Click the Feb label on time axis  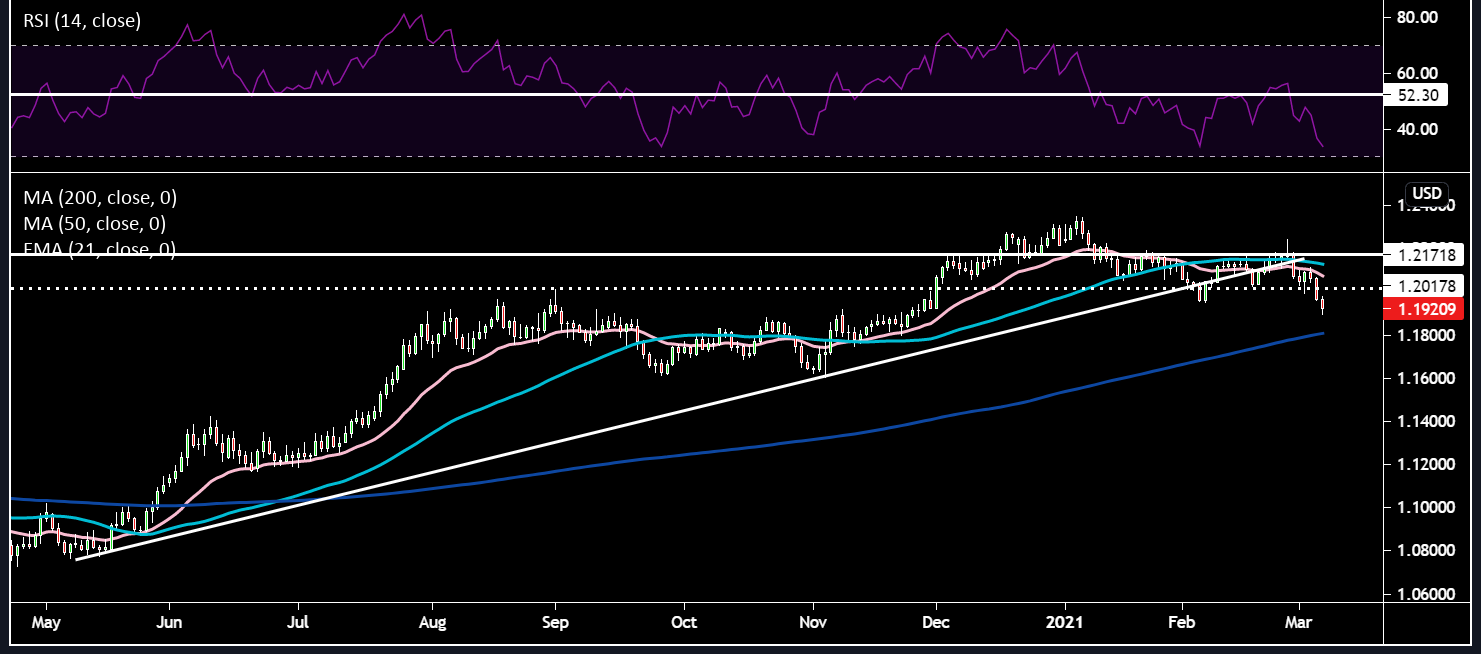[1182, 621]
